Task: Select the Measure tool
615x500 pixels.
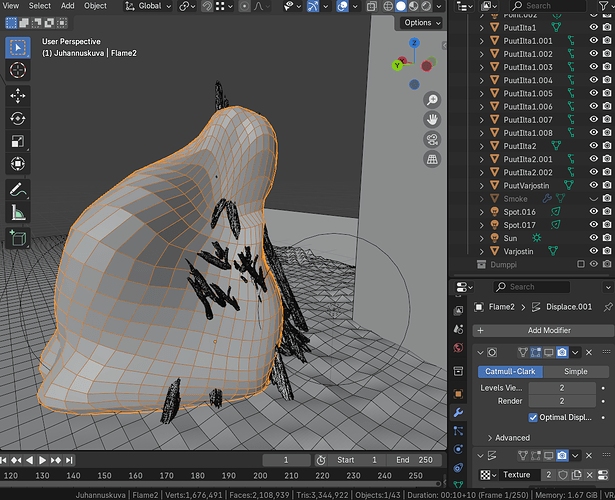Action: click(x=18, y=213)
